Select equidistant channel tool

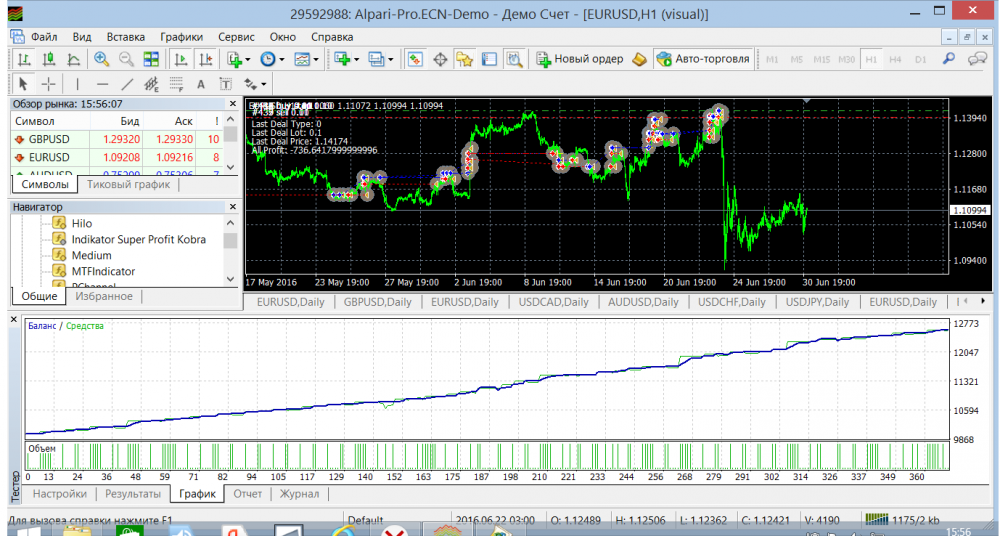(151, 84)
